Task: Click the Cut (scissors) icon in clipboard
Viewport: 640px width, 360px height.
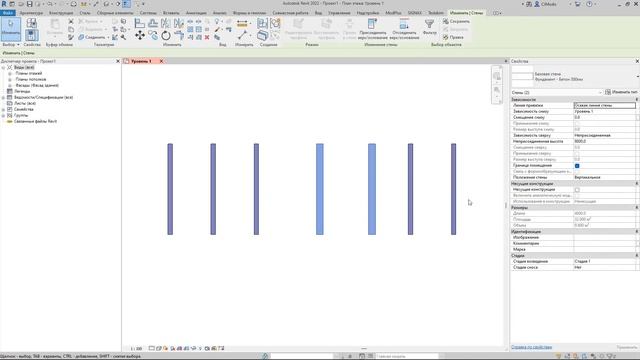Action: 71,21
